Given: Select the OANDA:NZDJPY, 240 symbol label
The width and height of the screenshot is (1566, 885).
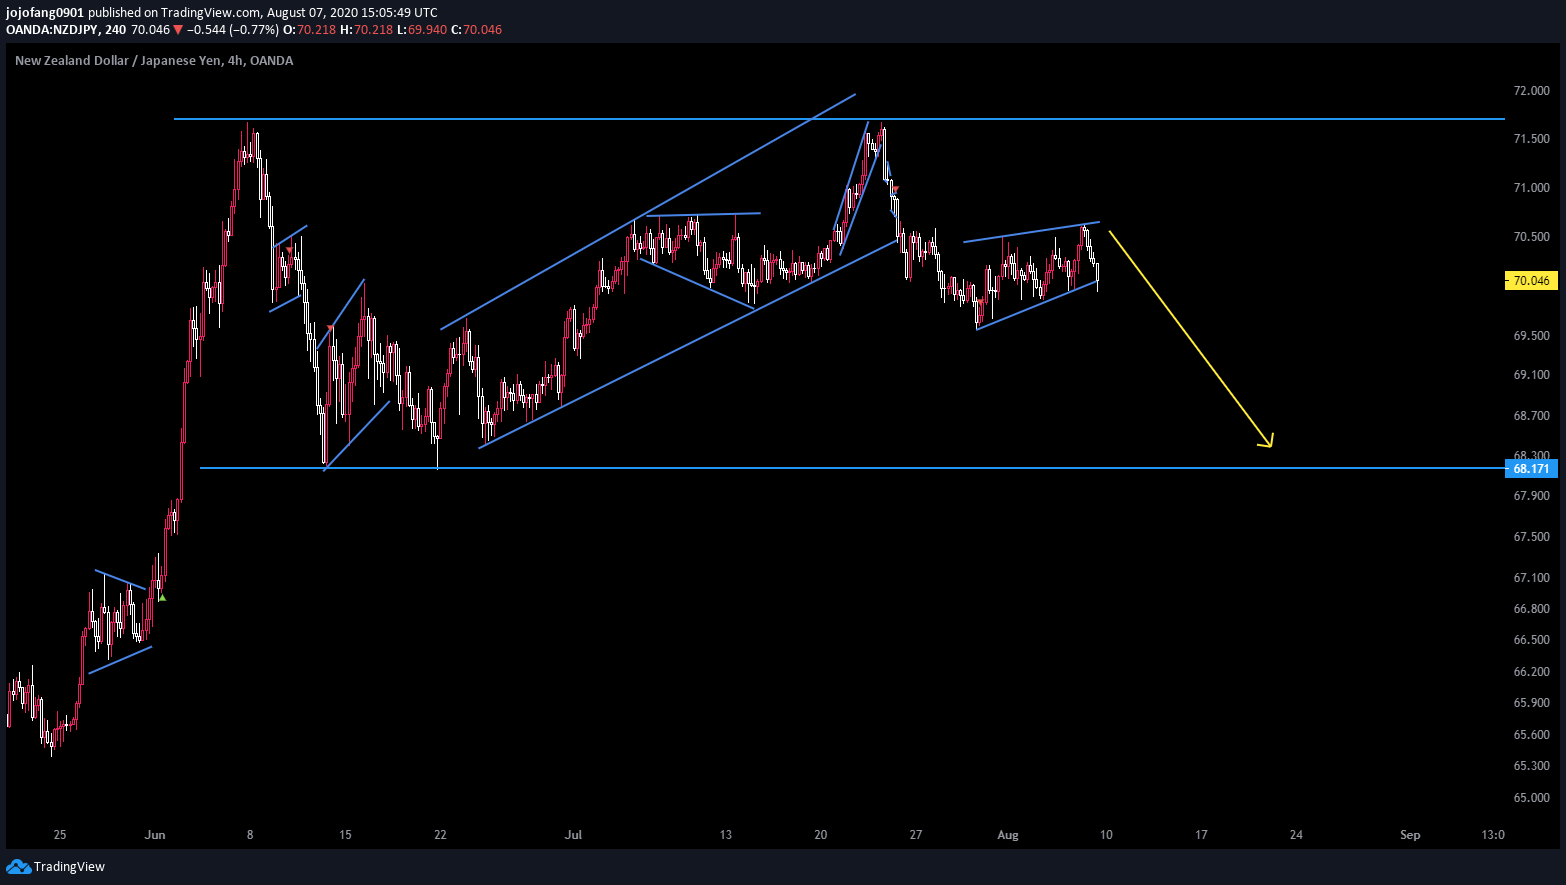Looking at the screenshot, I should [66, 30].
